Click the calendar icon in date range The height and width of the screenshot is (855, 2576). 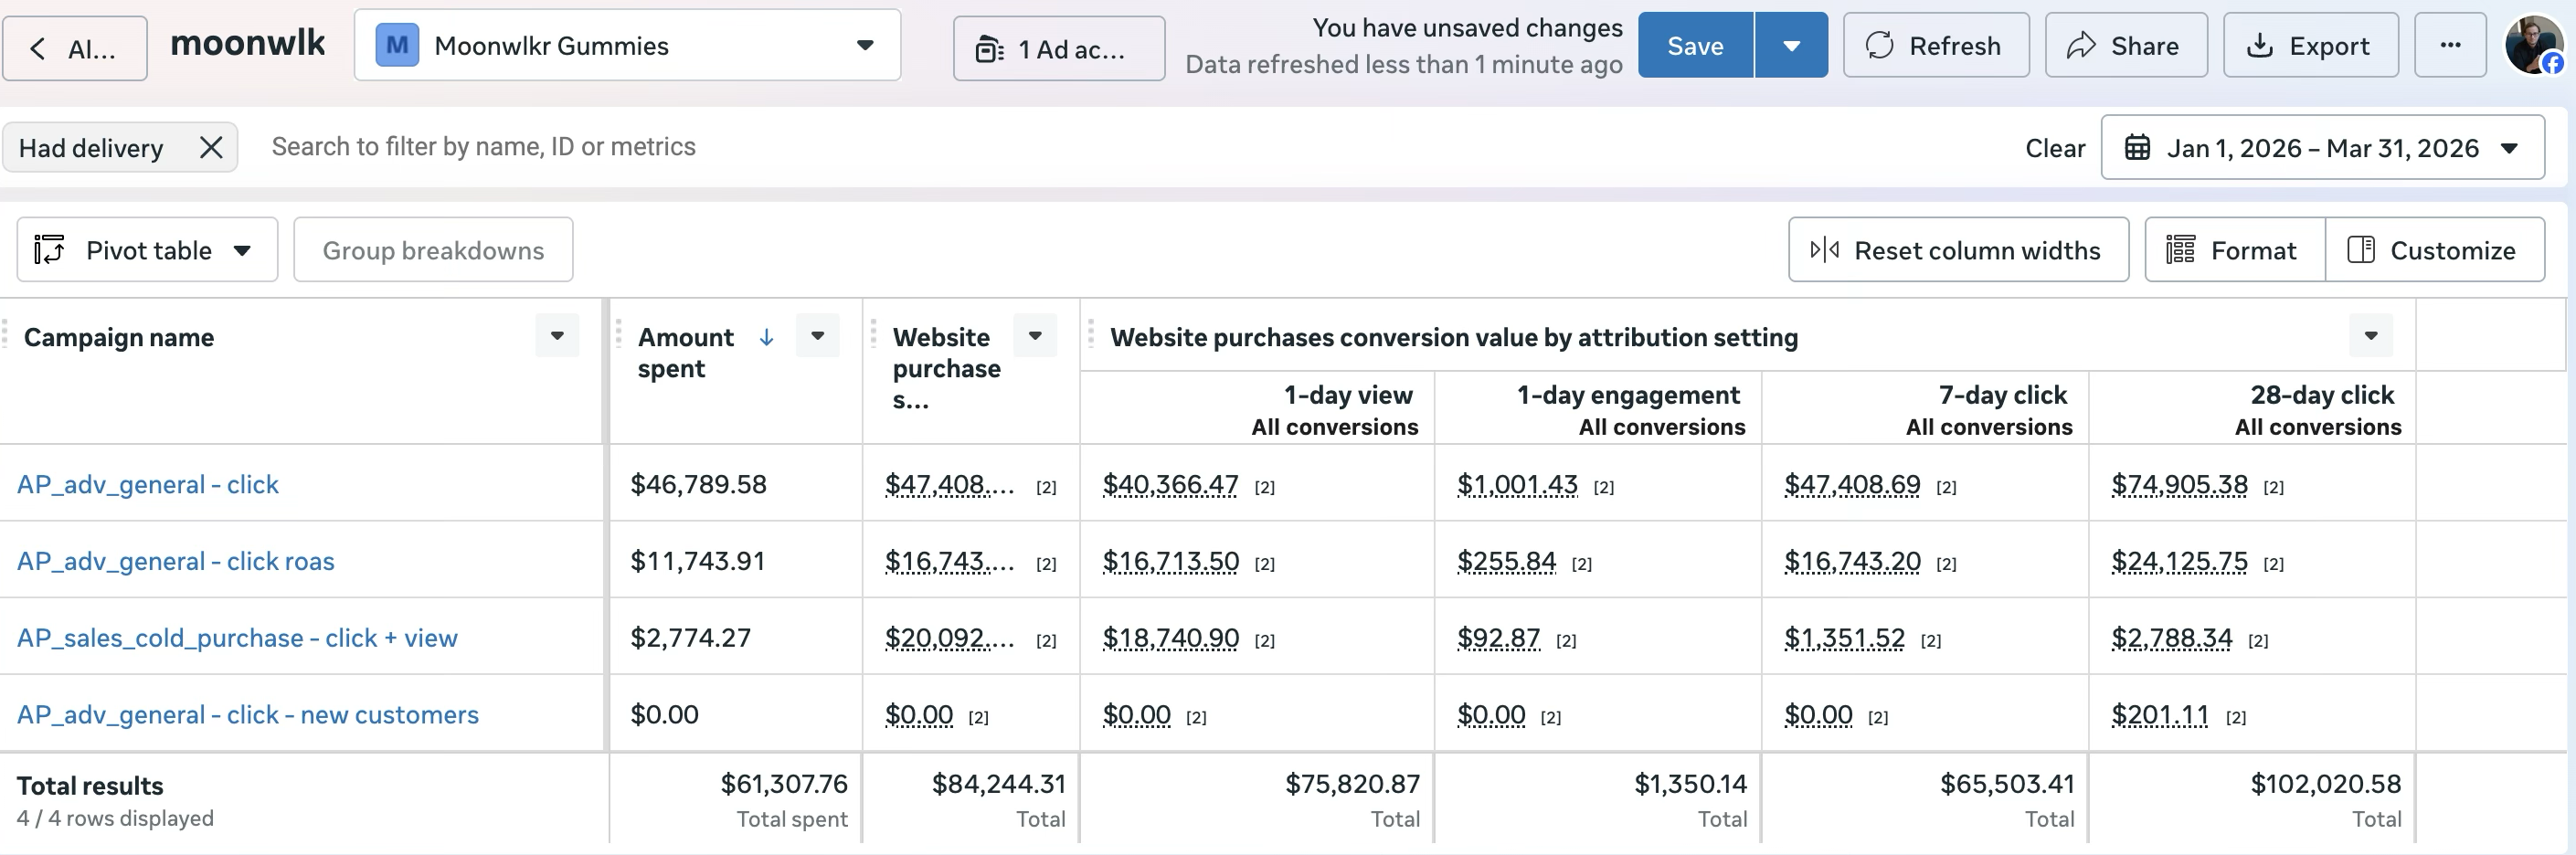(x=2137, y=148)
